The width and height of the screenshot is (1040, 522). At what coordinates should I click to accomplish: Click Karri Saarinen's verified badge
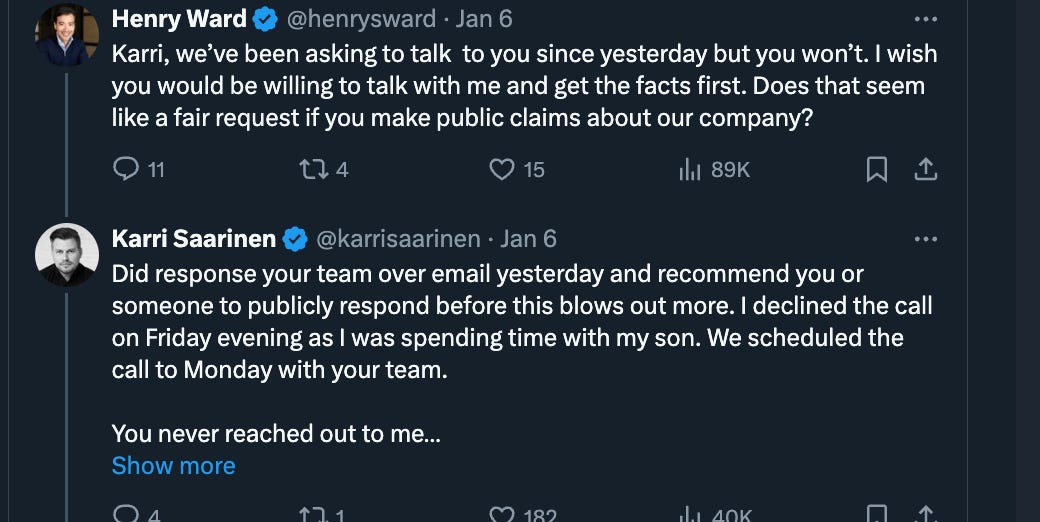pos(295,239)
